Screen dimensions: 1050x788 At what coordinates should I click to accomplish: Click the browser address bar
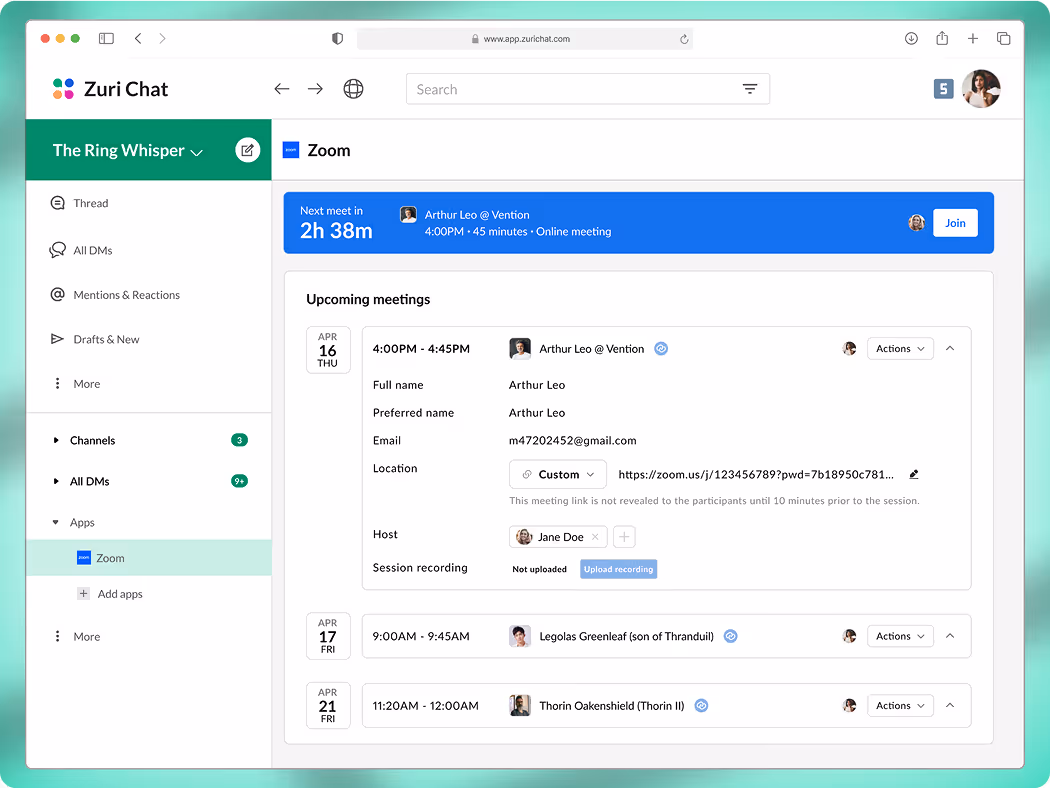point(524,39)
